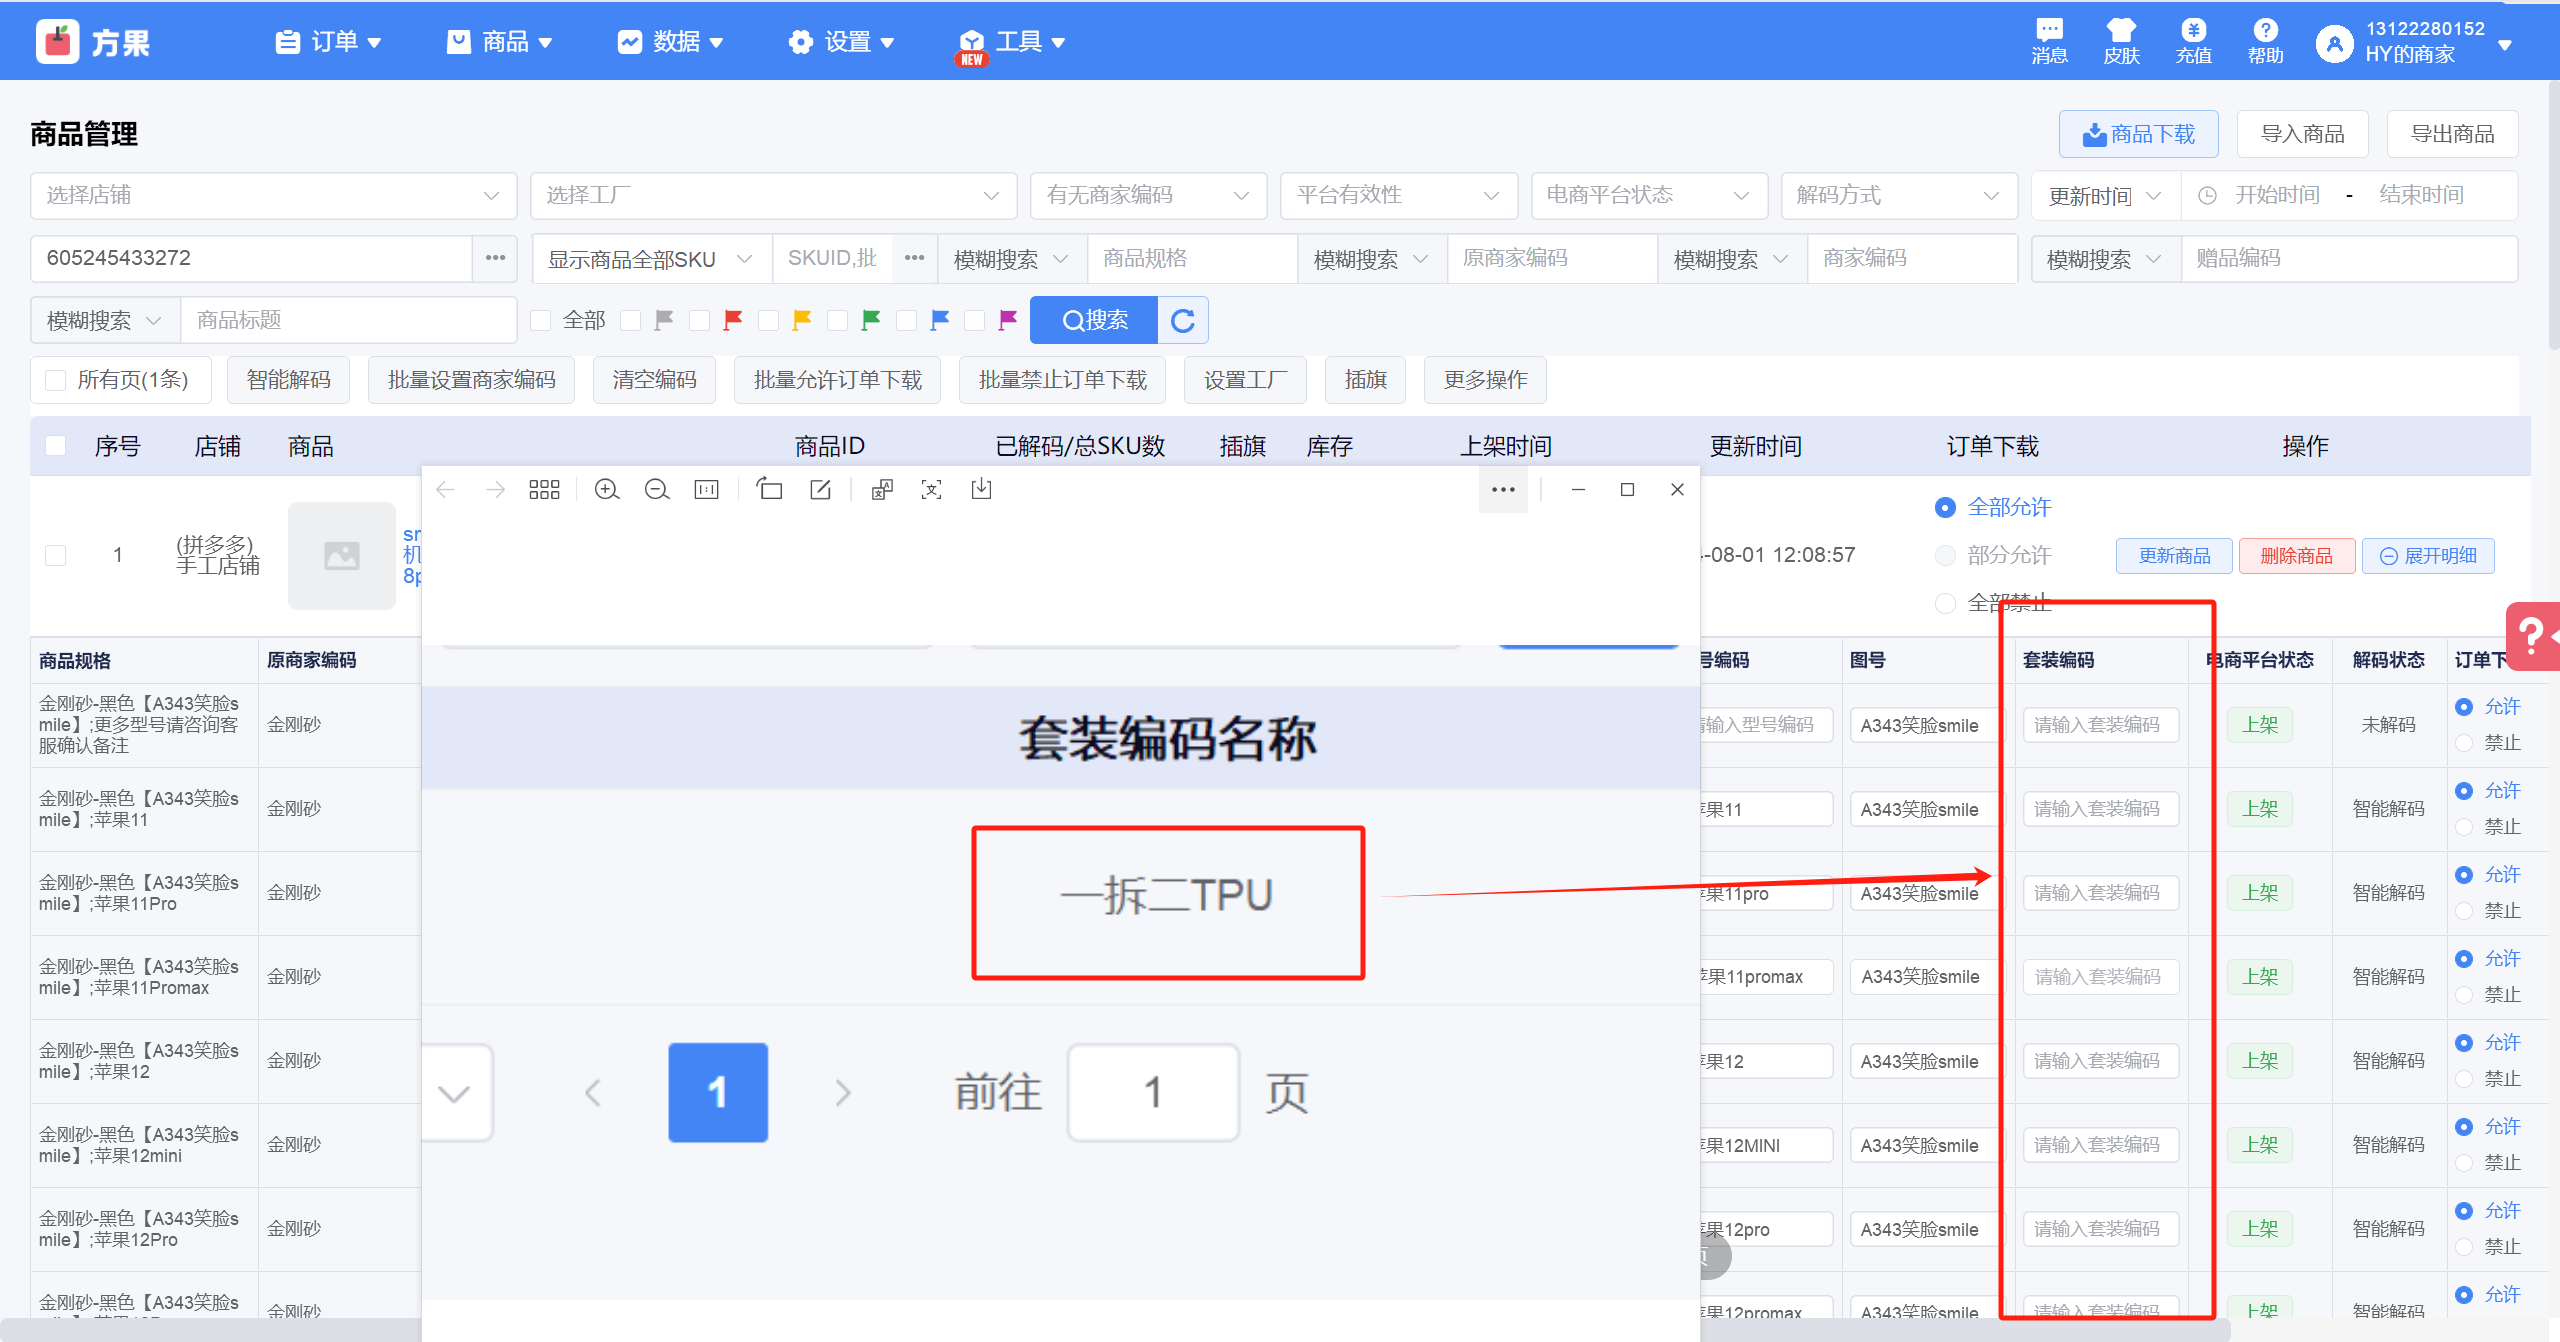Image resolution: width=2560 pixels, height=1342 pixels.
Task: Click edit pencil icon in image viewer
Action: click(x=820, y=489)
